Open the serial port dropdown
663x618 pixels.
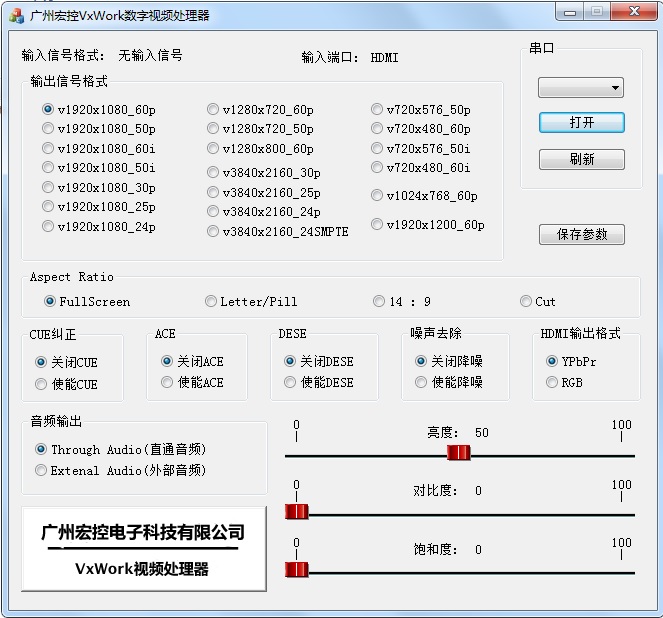pyautogui.click(x=581, y=88)
